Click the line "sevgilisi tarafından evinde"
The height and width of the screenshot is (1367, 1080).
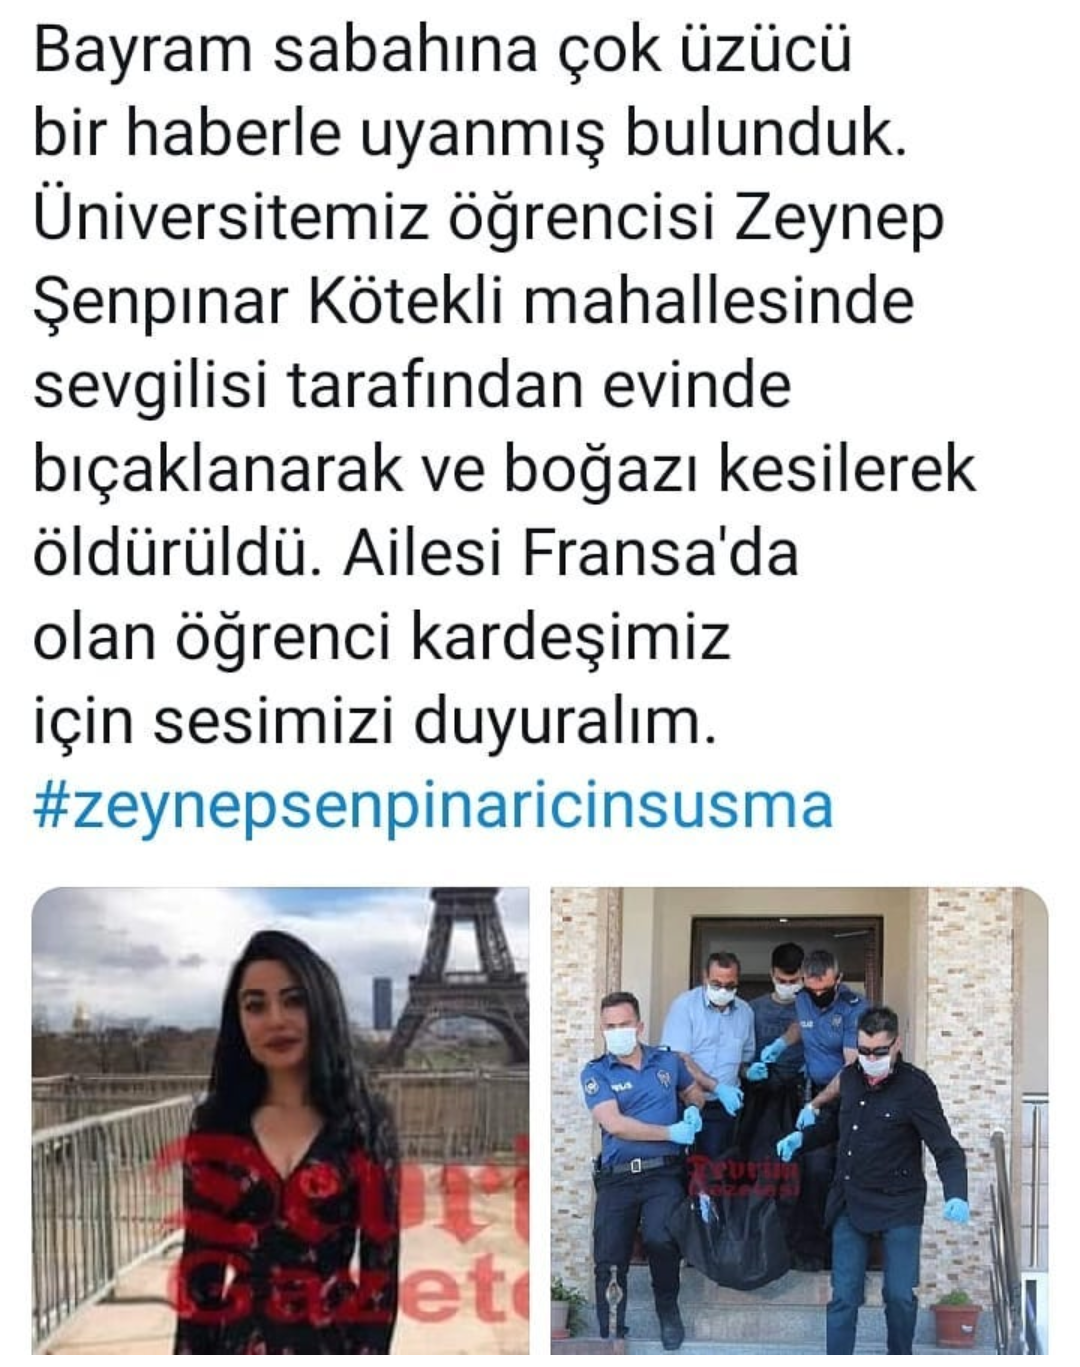[412, 385]
